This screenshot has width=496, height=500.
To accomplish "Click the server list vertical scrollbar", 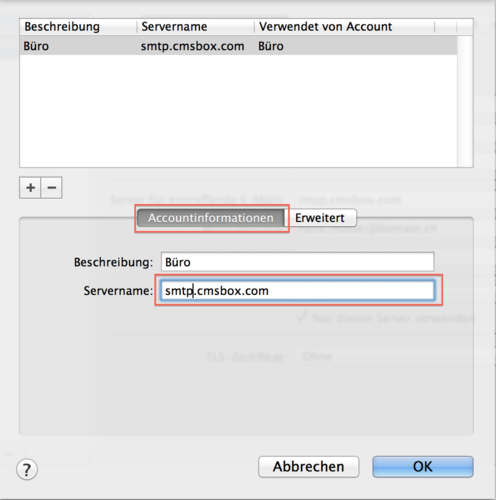I will pyautogui.click(x=465, y=101).
